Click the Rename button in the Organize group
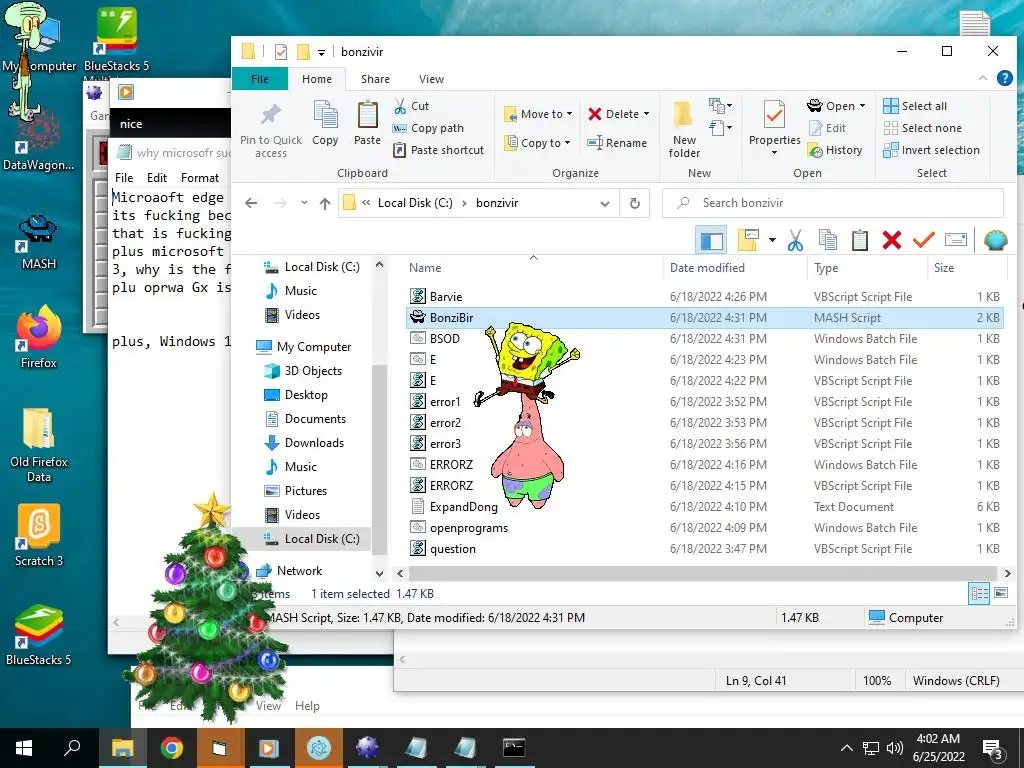This screenshot has height=768, width=1024. 617,143
